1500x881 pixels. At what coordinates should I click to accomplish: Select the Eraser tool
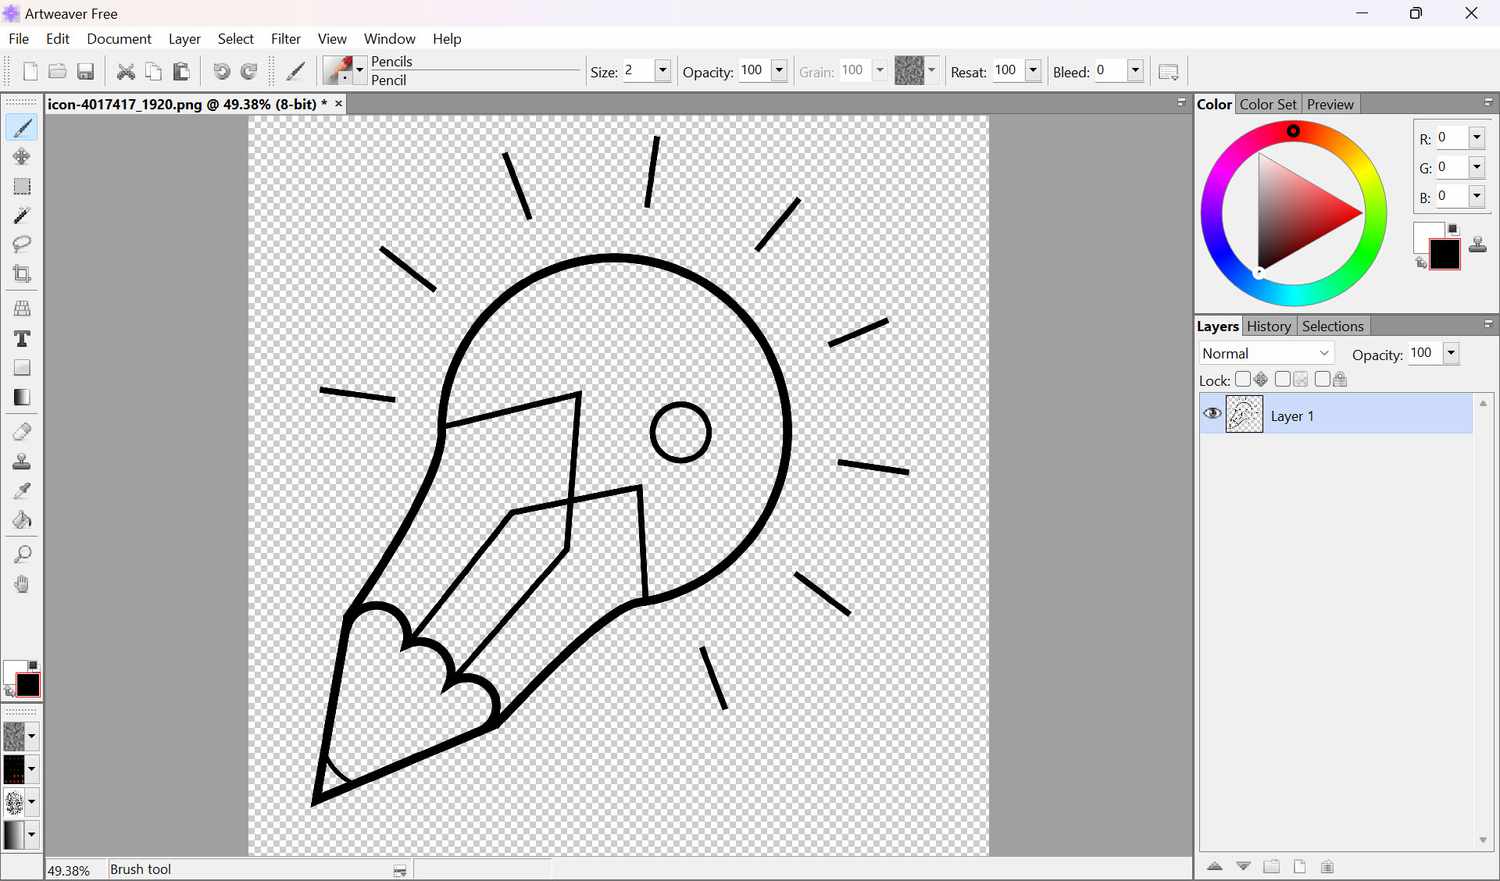pos(22,432)
